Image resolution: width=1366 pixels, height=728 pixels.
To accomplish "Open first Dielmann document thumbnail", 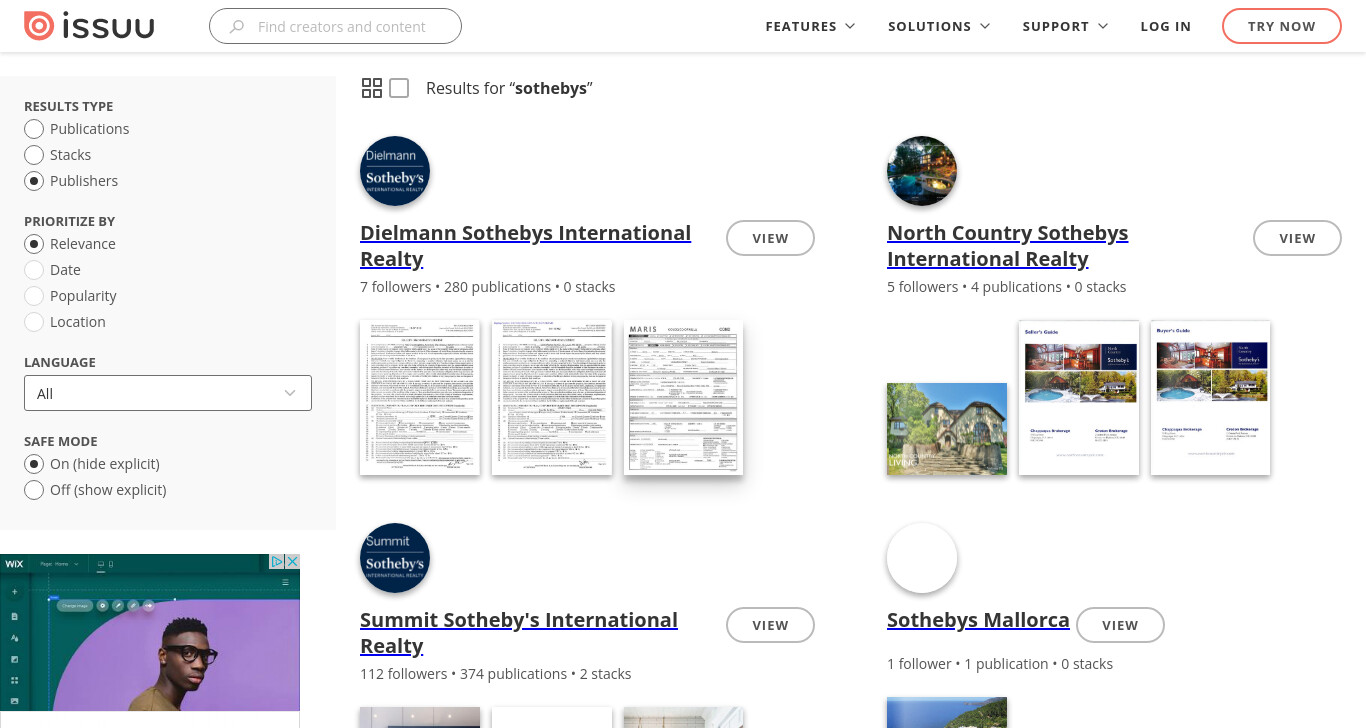I will point(420,398).
